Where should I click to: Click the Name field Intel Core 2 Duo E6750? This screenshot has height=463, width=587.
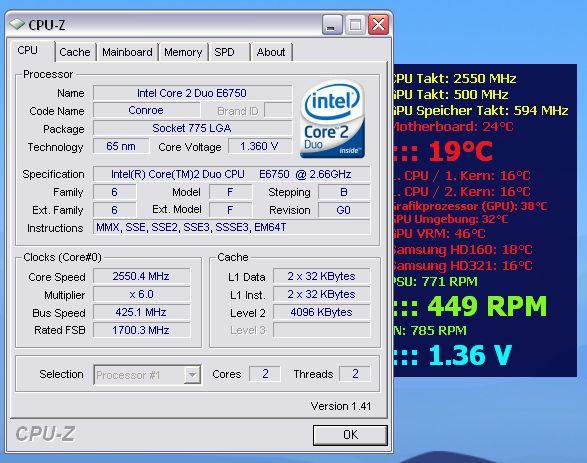click(x=192, y=93)
